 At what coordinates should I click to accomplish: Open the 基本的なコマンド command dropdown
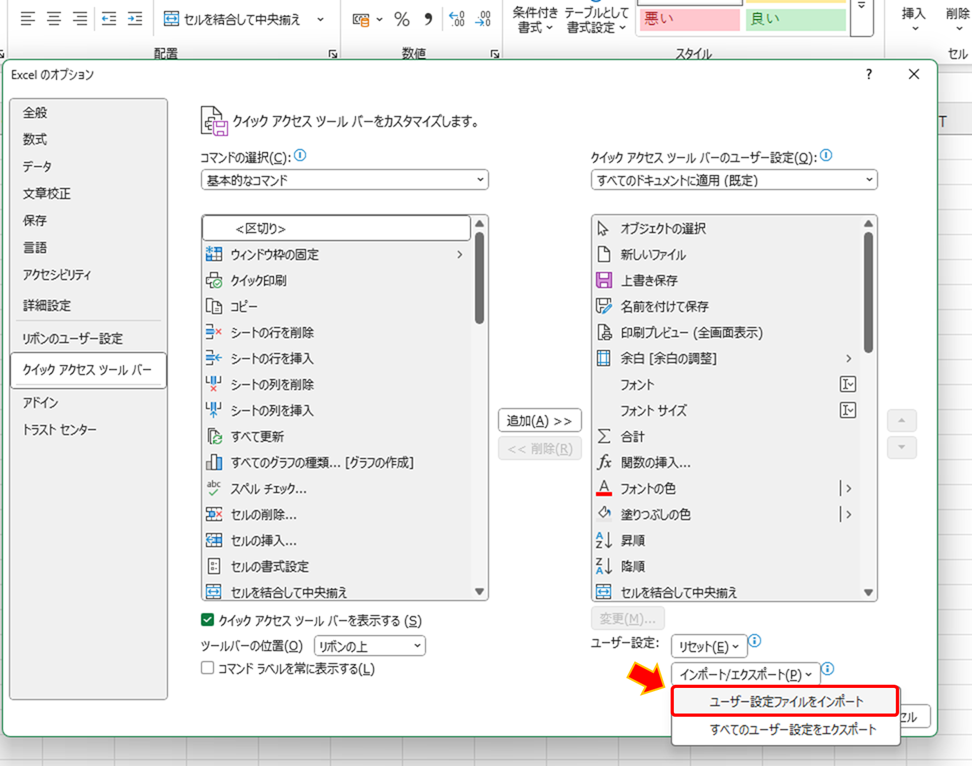click(x=345, y=180)
